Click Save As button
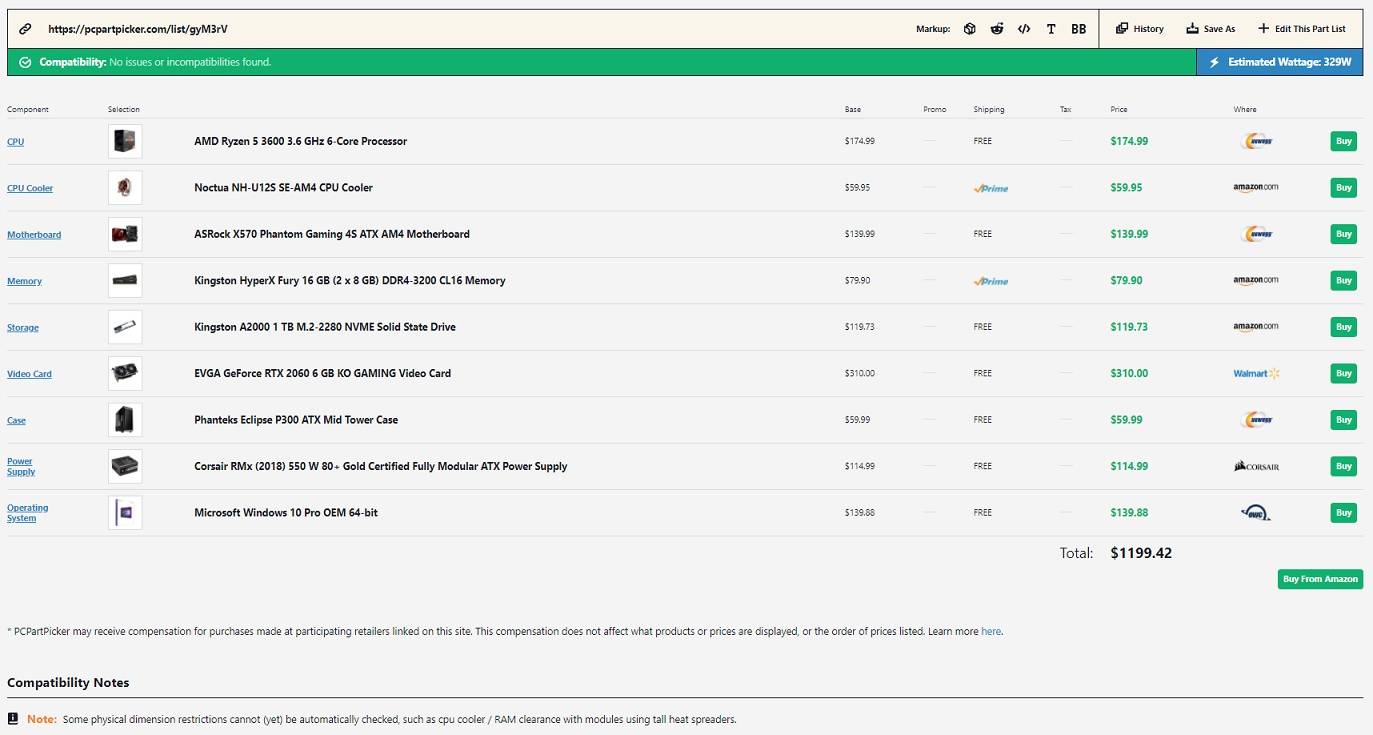This screenshot has width=1373, height=735. 1211,29
